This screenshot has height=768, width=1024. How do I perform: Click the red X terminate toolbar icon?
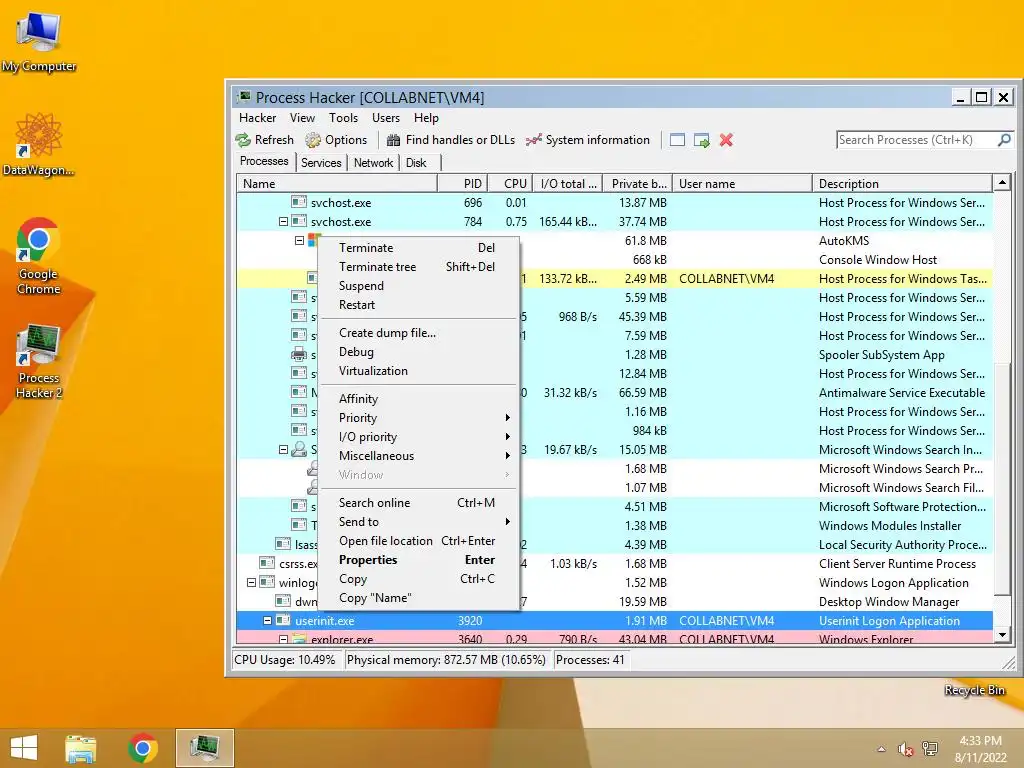click(726, 140)
